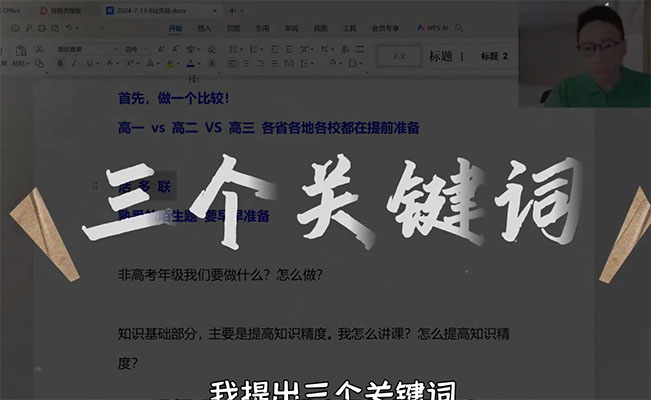Open the font size dropdown
The image size is (651, 400).
(137, 48)
